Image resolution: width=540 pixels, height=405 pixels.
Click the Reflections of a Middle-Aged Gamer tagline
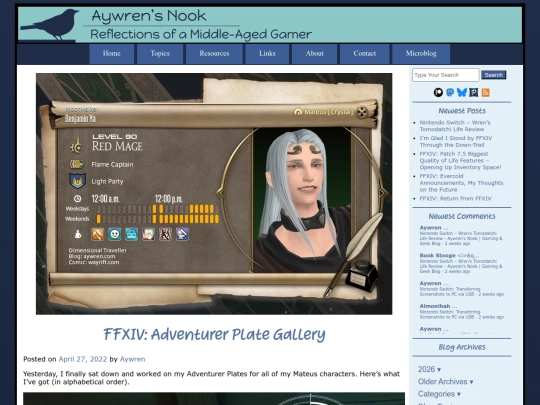click(201, 34)
